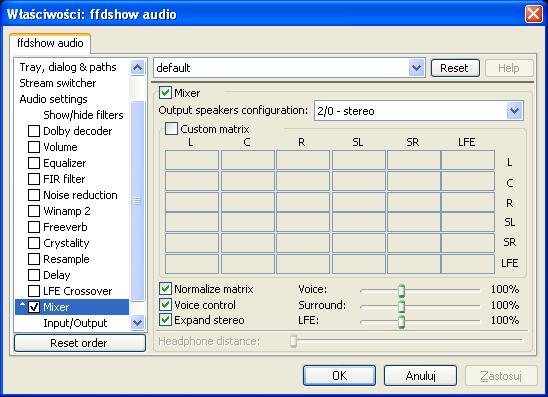This screenshot has height=397, width=548.
Task: Select the Input/Output entry
Action: point(75,323)
